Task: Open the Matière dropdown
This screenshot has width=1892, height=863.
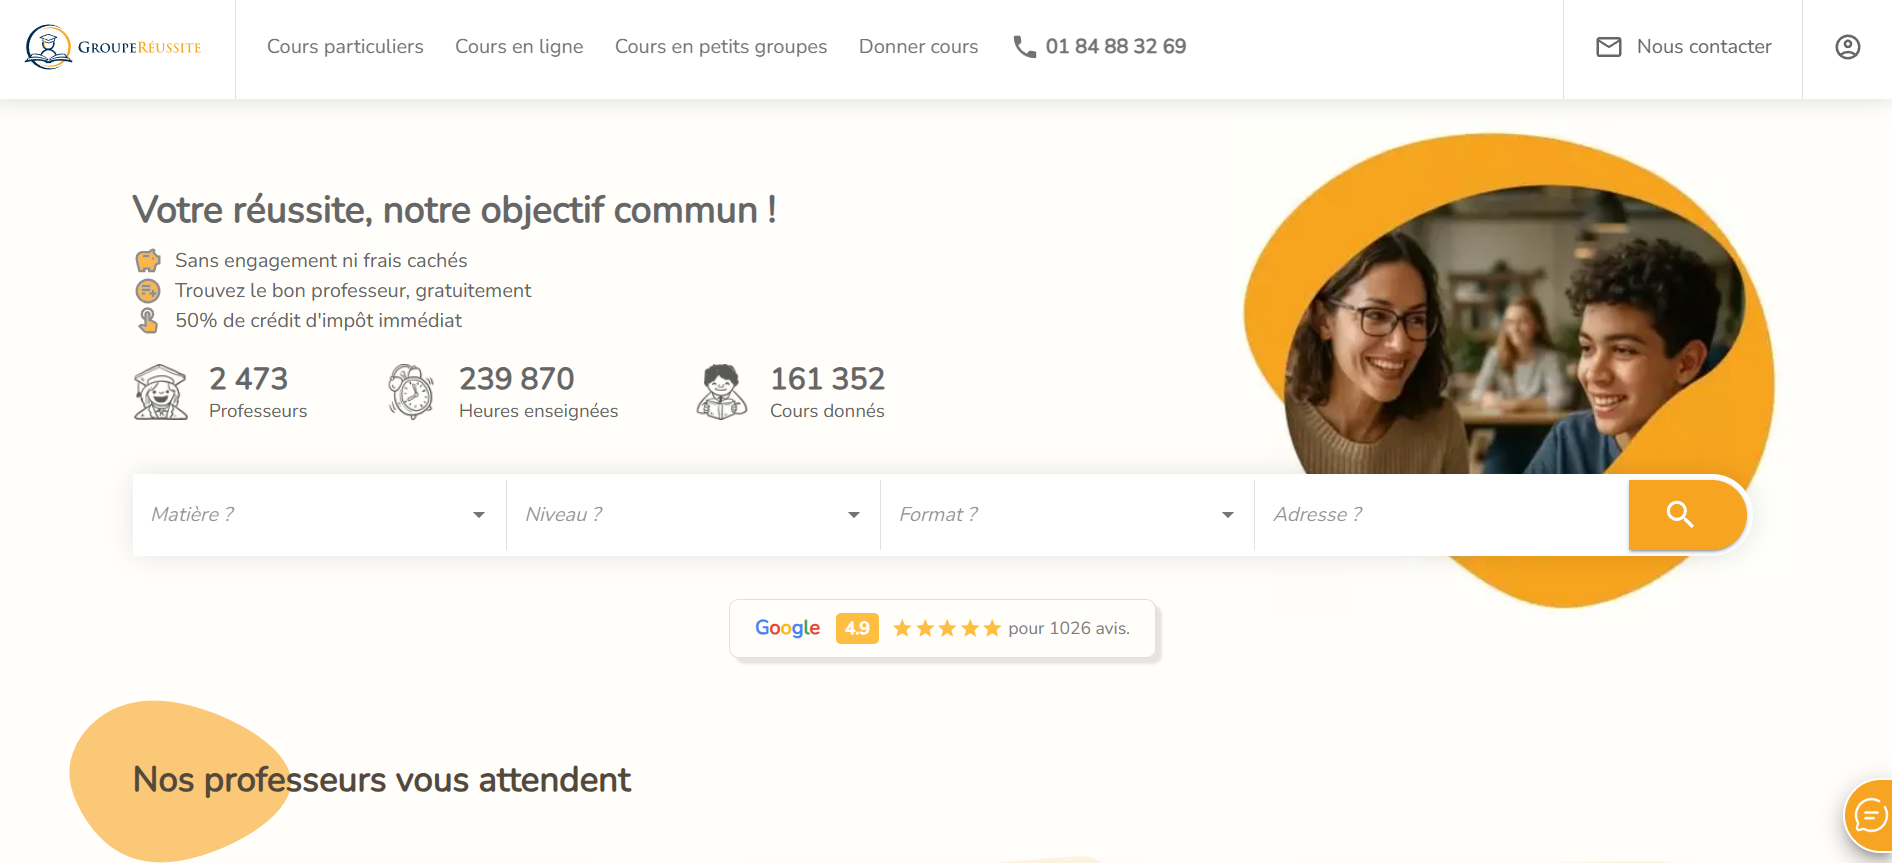Action: point(319,515)
